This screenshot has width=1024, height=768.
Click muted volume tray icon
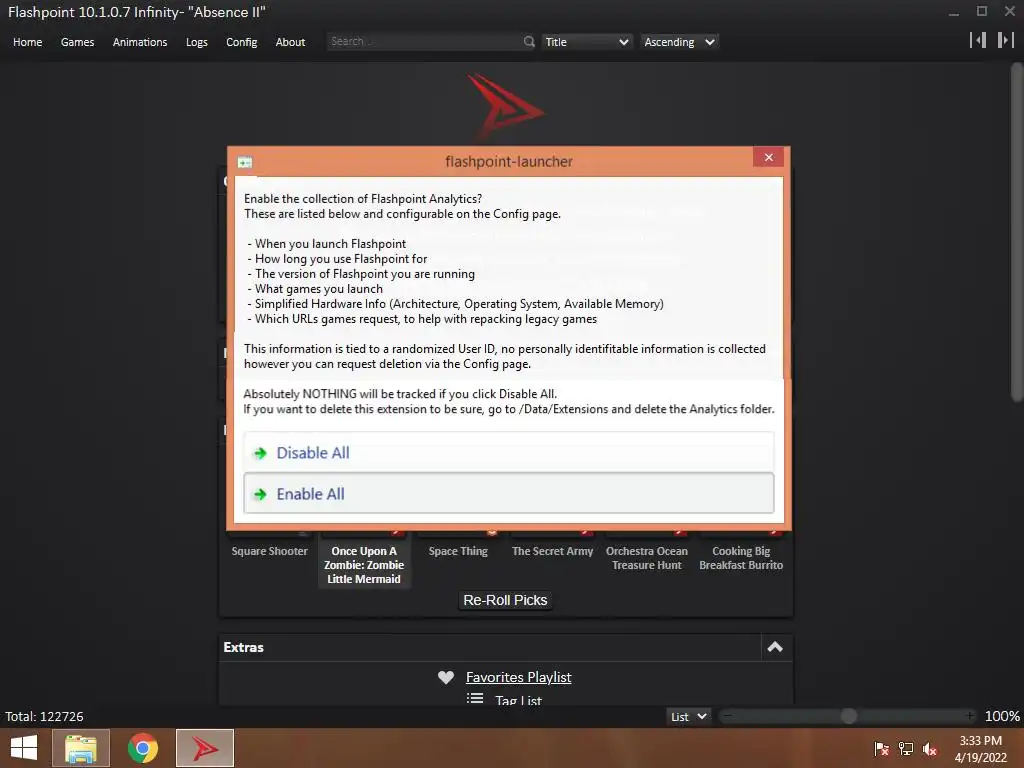[x=930, y=748]
